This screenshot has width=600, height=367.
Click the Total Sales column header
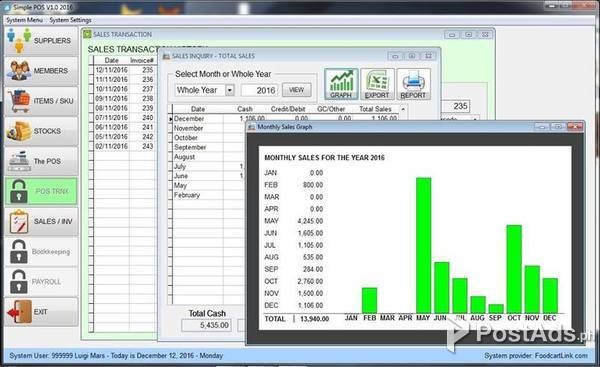(375, 109)
